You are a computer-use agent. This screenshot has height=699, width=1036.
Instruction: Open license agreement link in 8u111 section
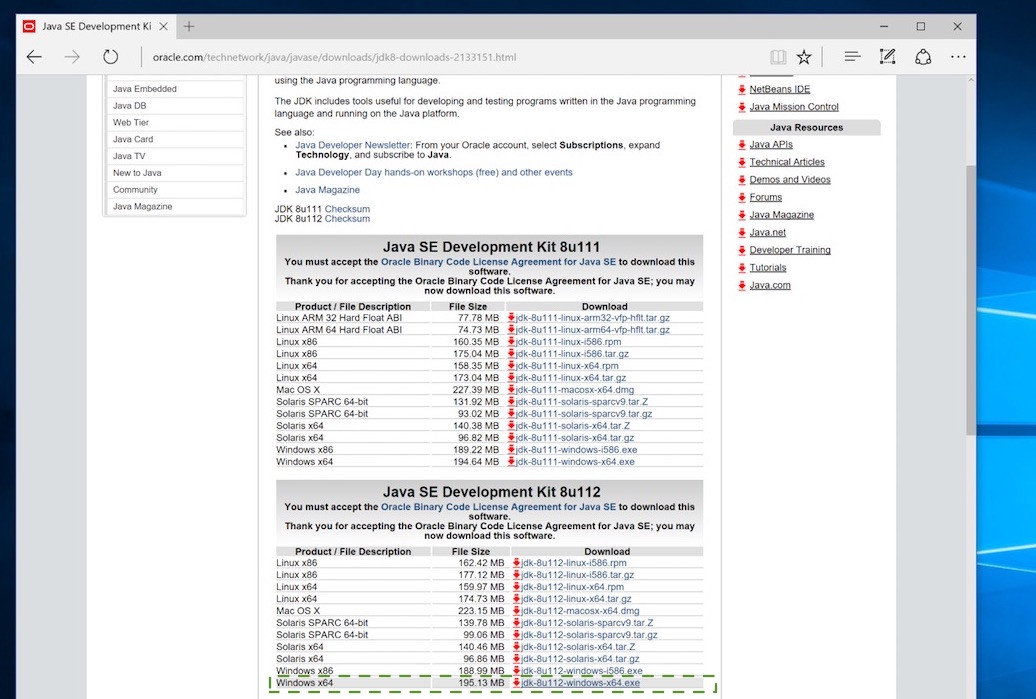click(498, 262)
